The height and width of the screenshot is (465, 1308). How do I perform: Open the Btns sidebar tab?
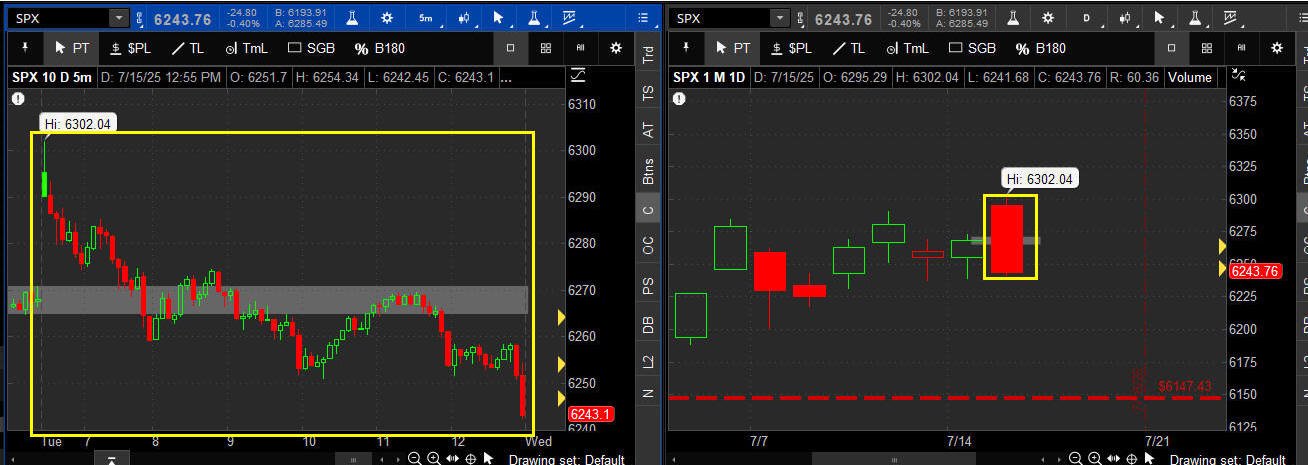pyautogui.click(x=648, y=171)
